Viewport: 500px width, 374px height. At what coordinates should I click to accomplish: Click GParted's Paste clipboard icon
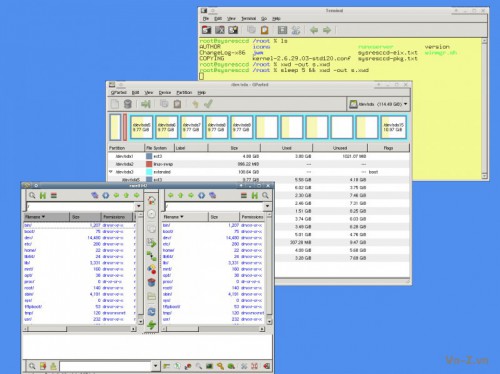[x=177, y=104]
